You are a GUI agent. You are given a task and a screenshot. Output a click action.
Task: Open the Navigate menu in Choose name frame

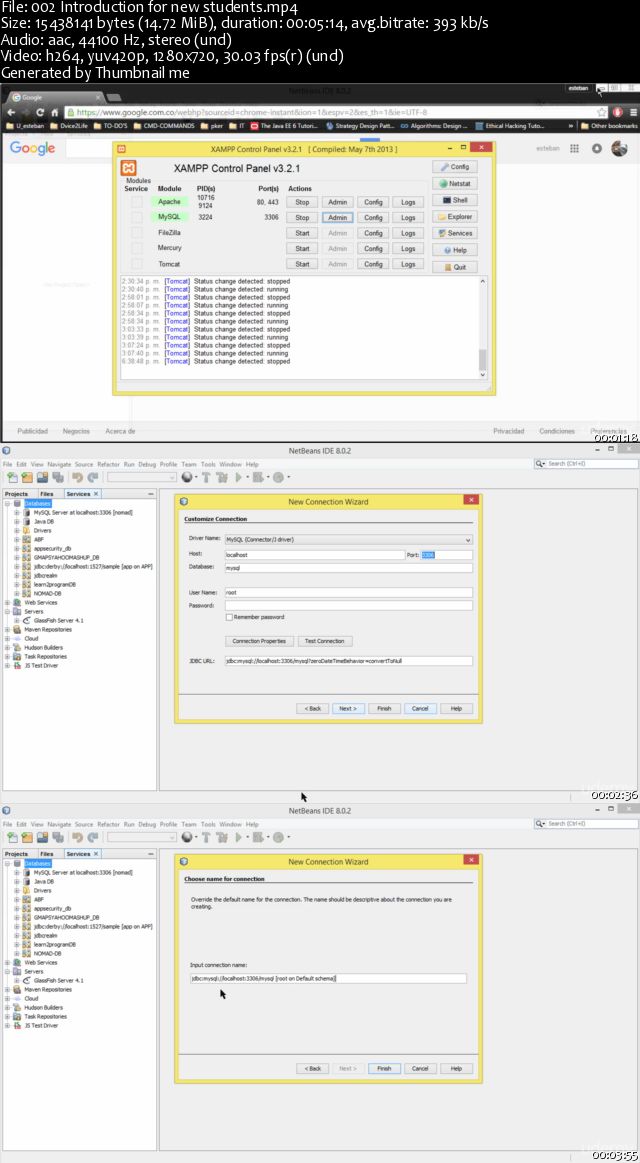(59, 824)
